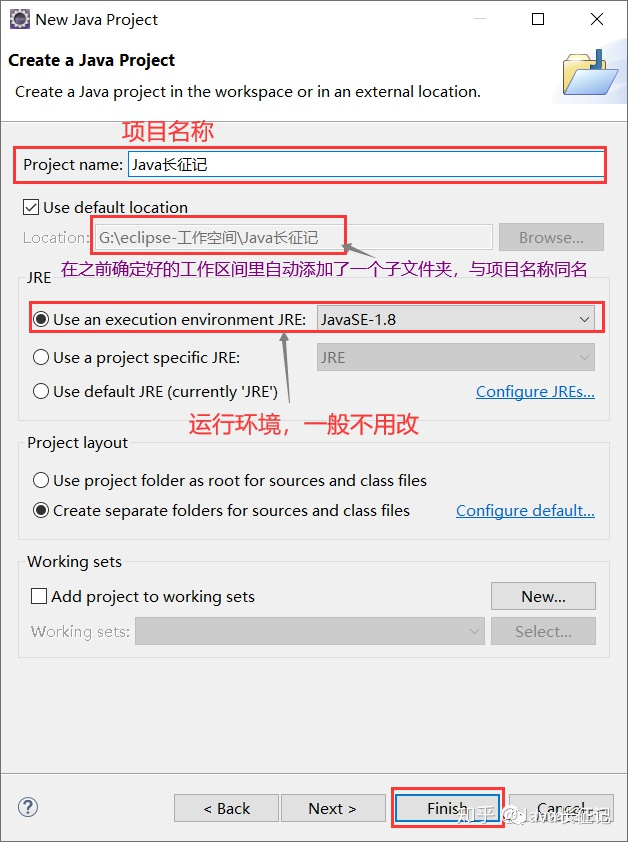Open Configure default layout link
628x842 pixels.
click(525, 510)
